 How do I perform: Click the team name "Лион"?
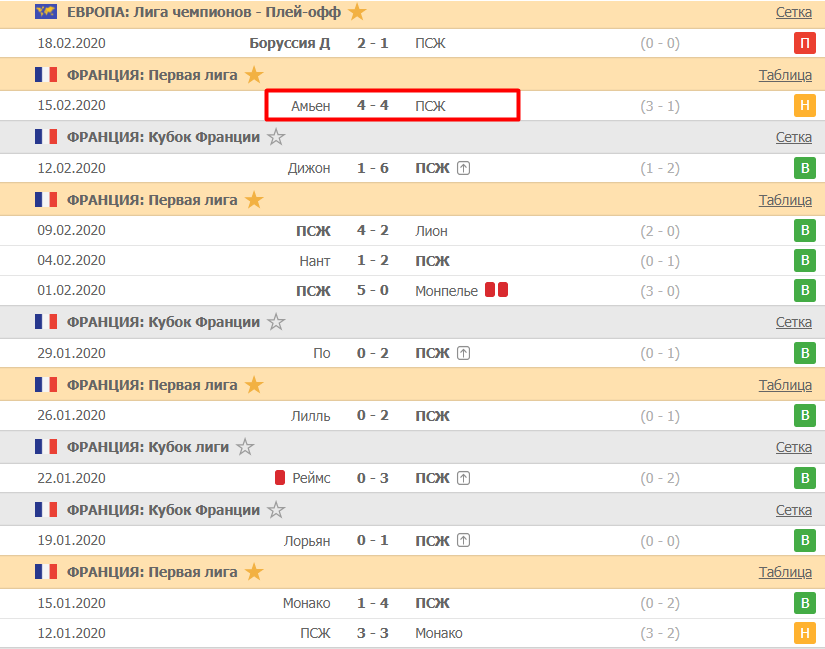pos(431,231)
